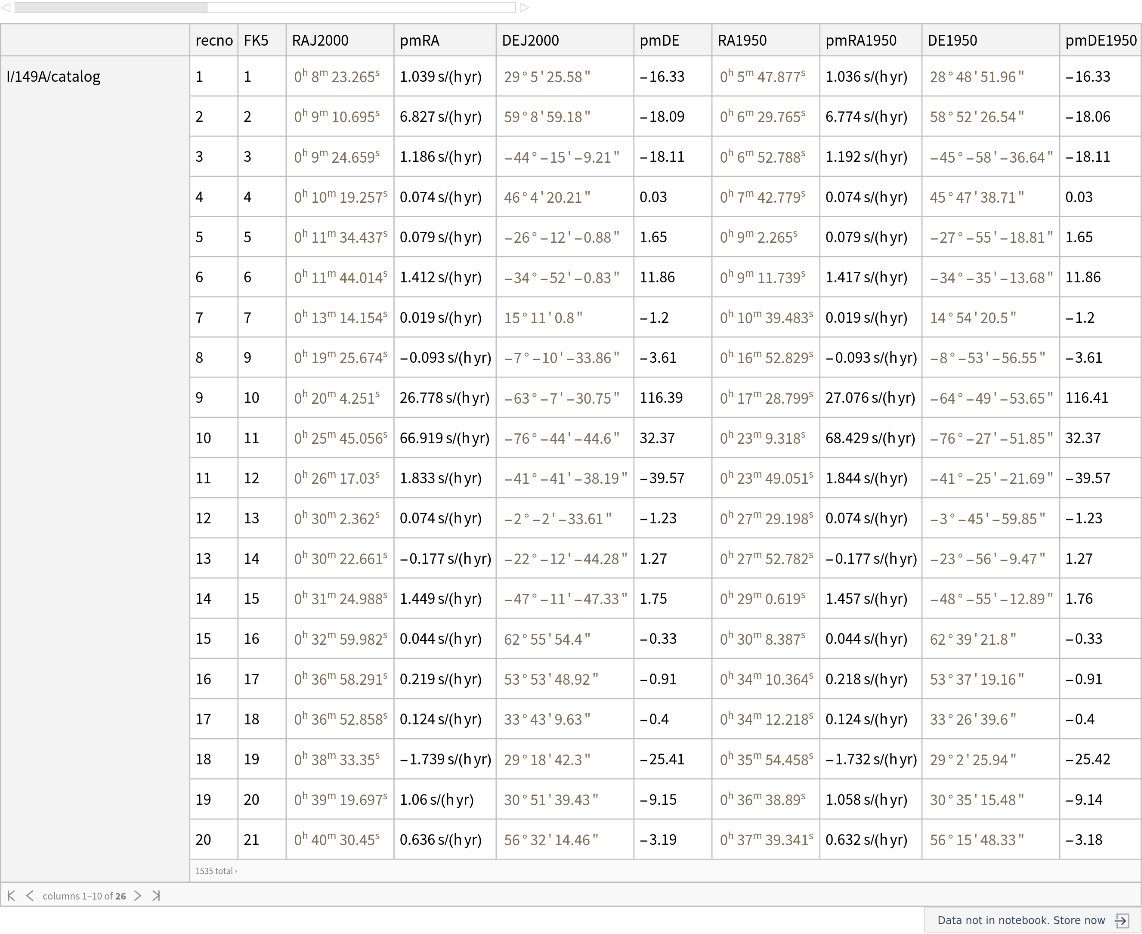The height and width of the screenshot is (934, 1142).
Task: Click the pmDE value 116.39 cell
Action: pos(661,398)
